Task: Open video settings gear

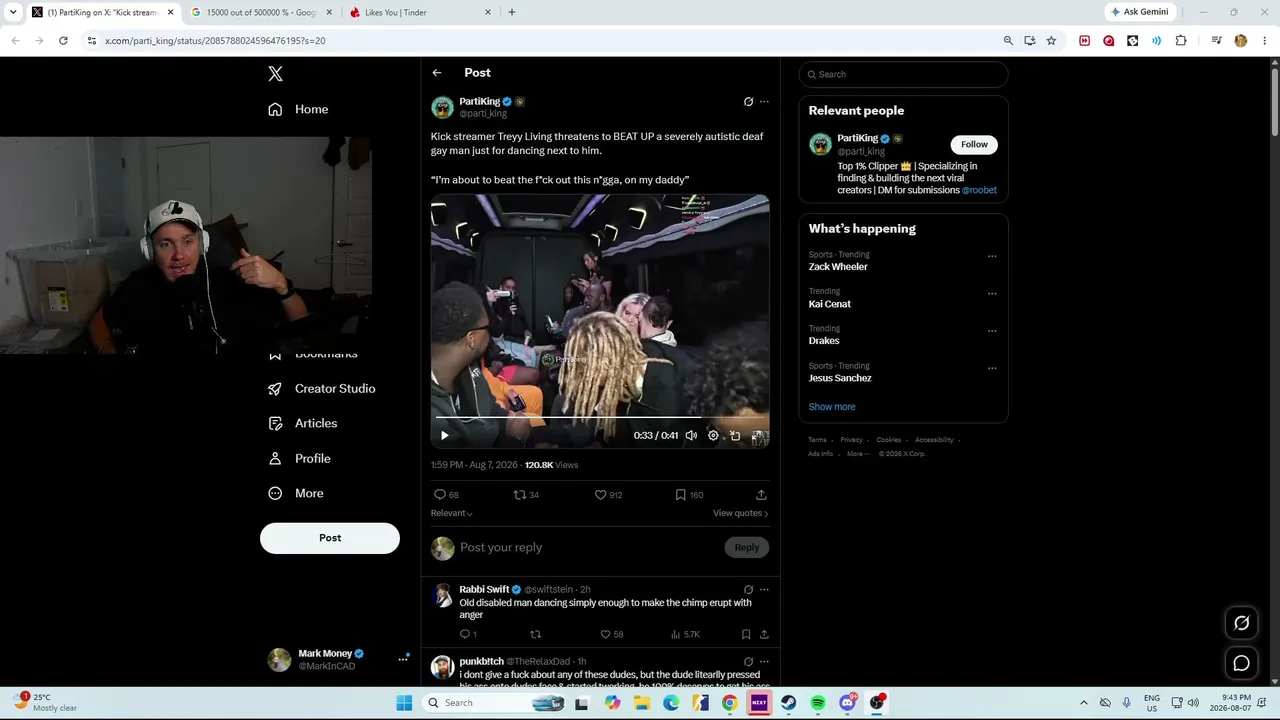Action: [x=713, y=435]
